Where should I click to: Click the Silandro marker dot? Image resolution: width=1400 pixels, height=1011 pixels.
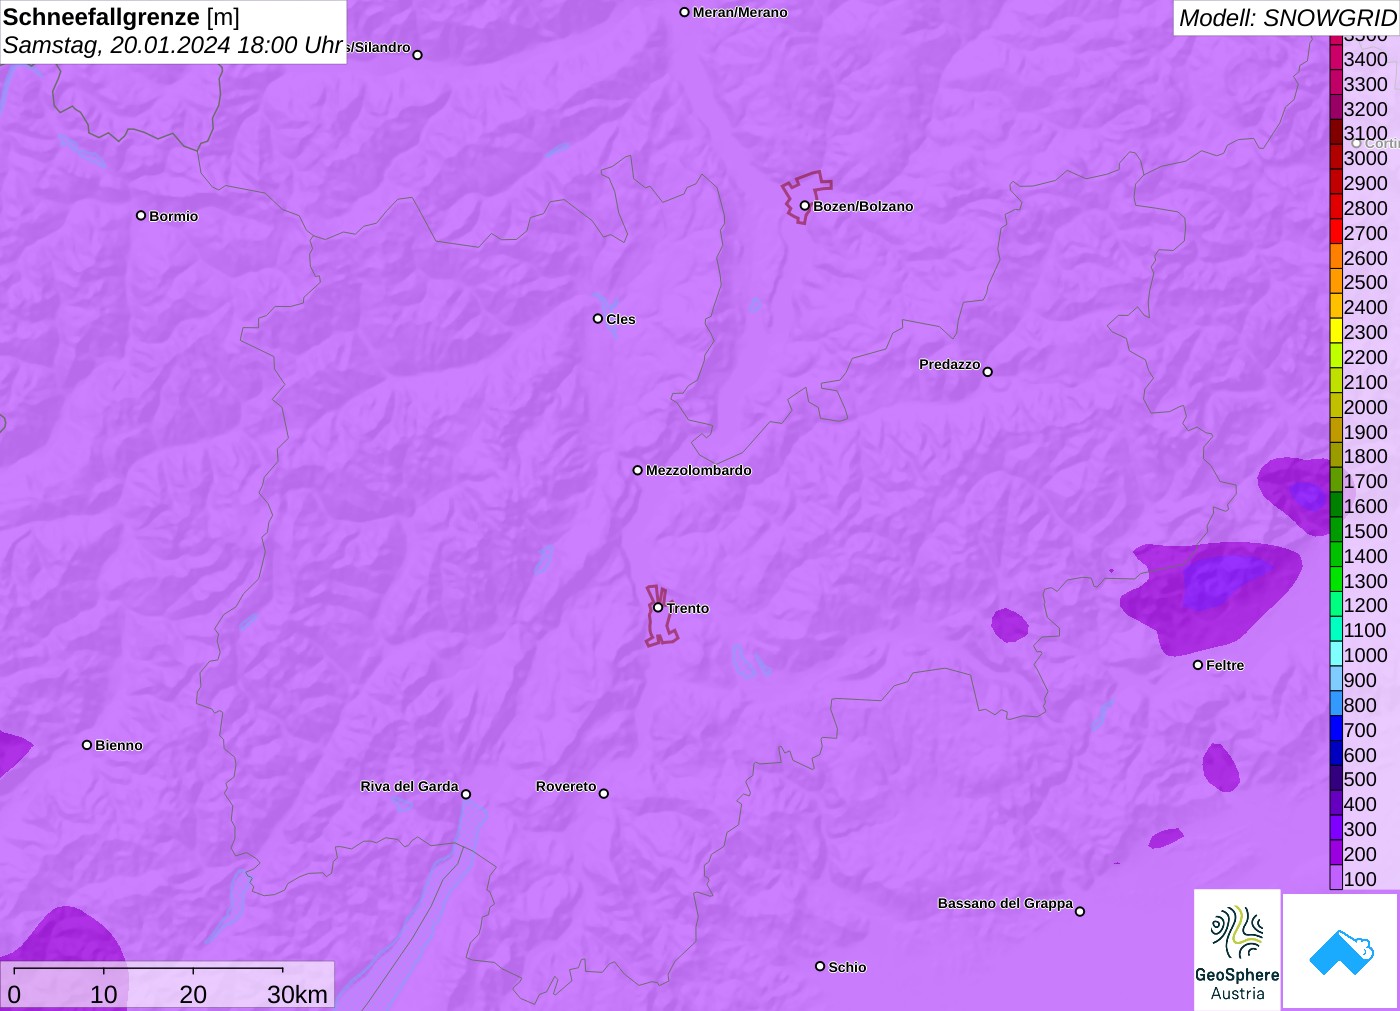[x=418, y=55]
